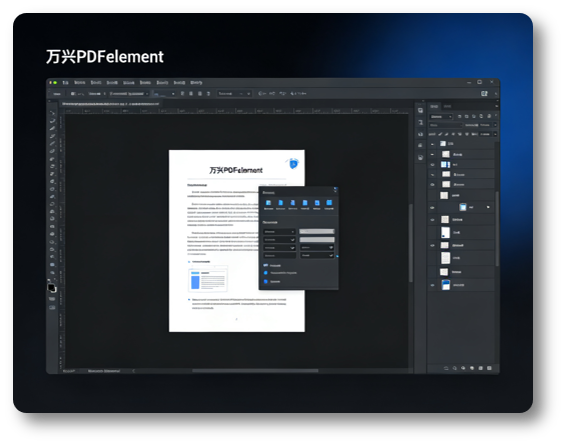565x445 pixels.
Task: Open the first dropdown in the floating panel's lower section
Action: coord(279,232)
